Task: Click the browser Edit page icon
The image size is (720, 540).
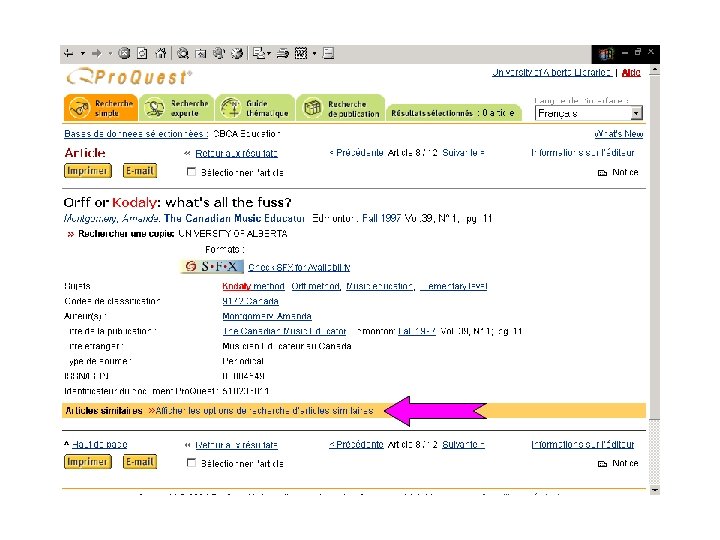Action: [x=301, y=54]
